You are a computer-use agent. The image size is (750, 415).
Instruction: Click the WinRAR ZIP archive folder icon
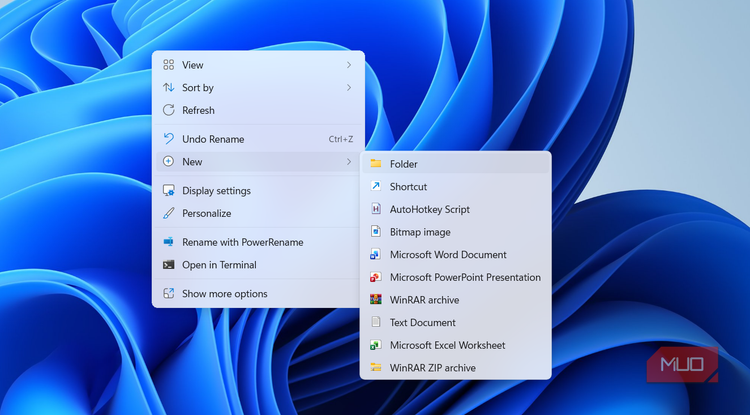[376, 367]
